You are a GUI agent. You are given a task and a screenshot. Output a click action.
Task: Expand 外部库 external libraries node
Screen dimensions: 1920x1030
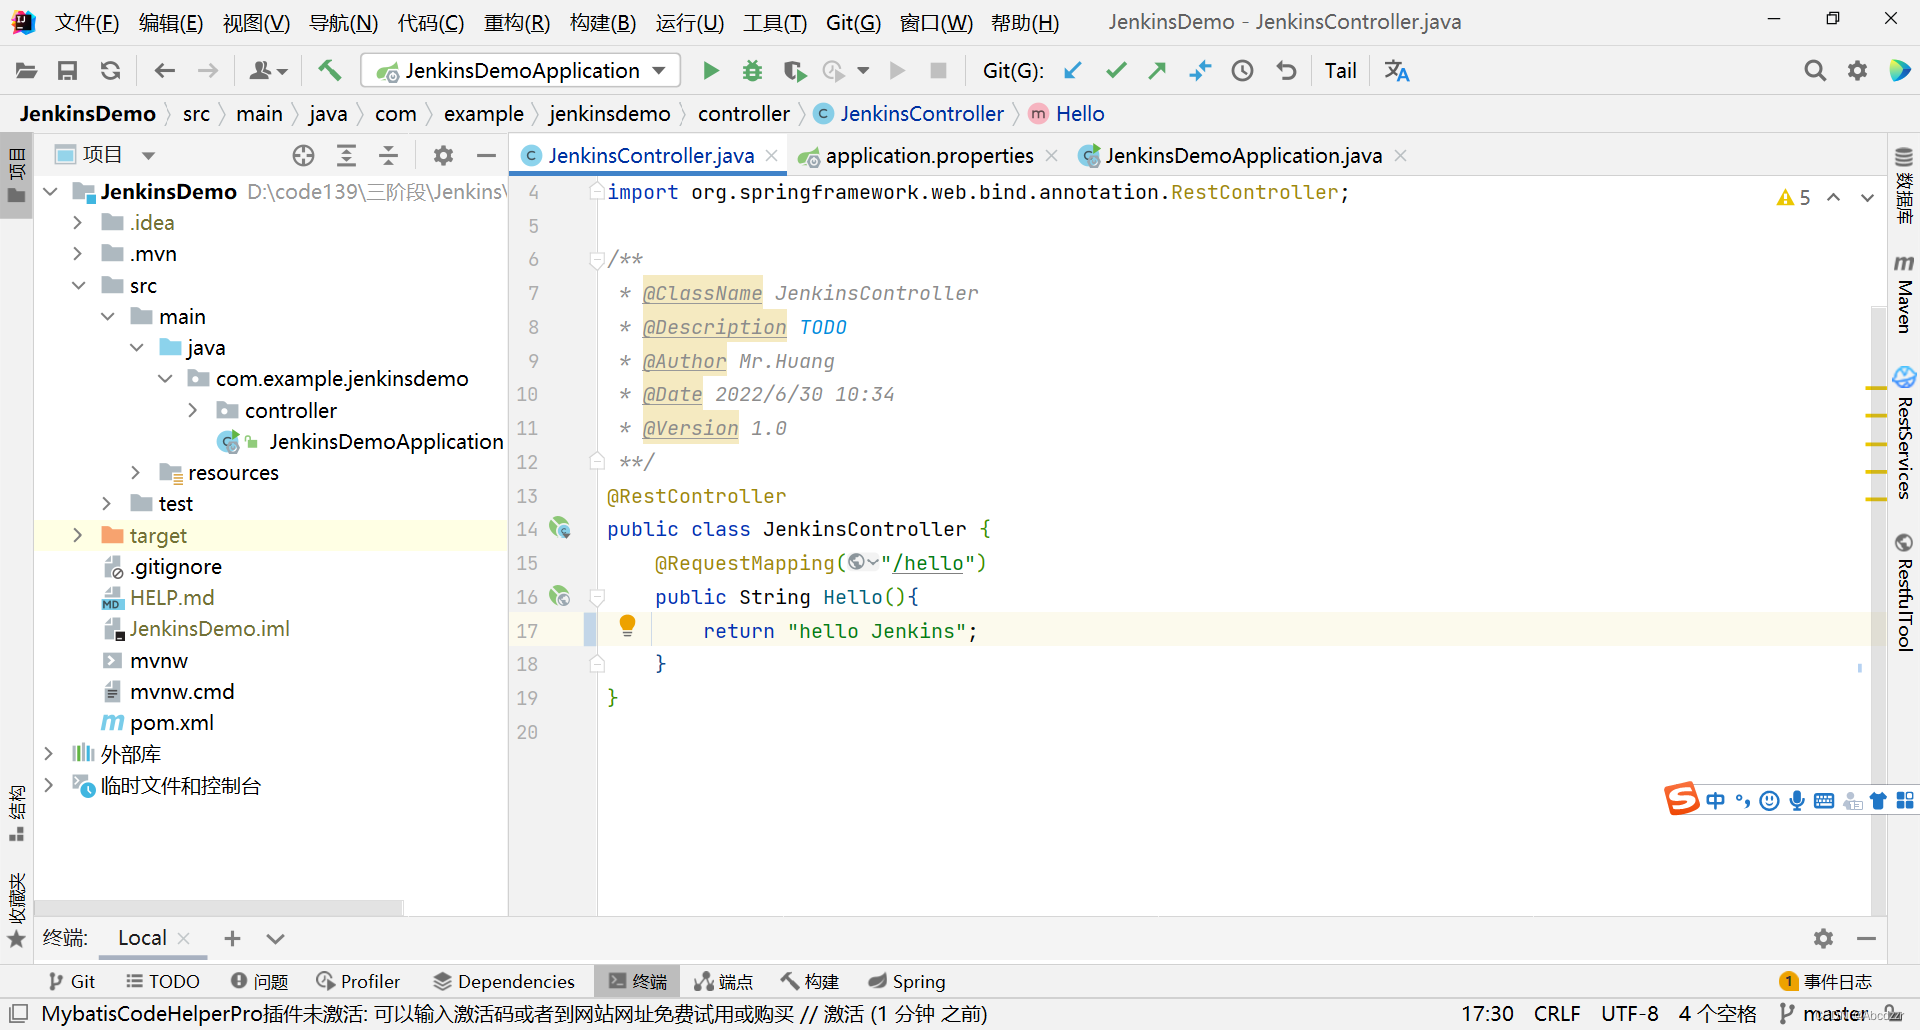pyautogui.click(x=48, y=754)
